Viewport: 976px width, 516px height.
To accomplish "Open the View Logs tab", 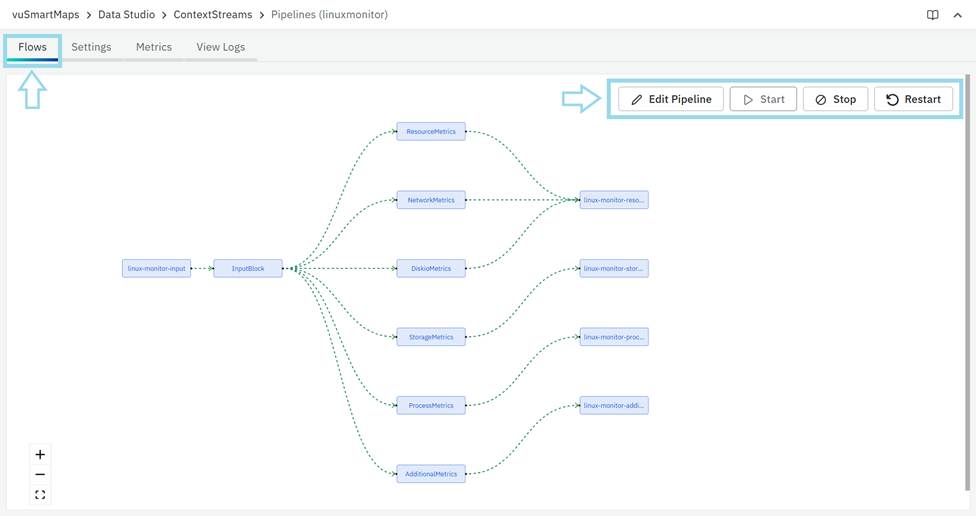I will pos(220,47).
